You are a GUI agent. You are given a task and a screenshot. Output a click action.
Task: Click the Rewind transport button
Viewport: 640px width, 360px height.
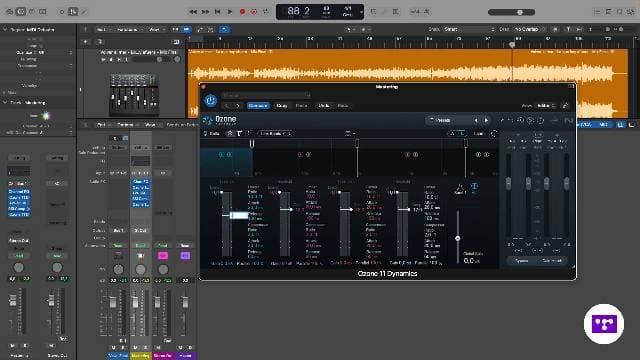tap(193, 12)
